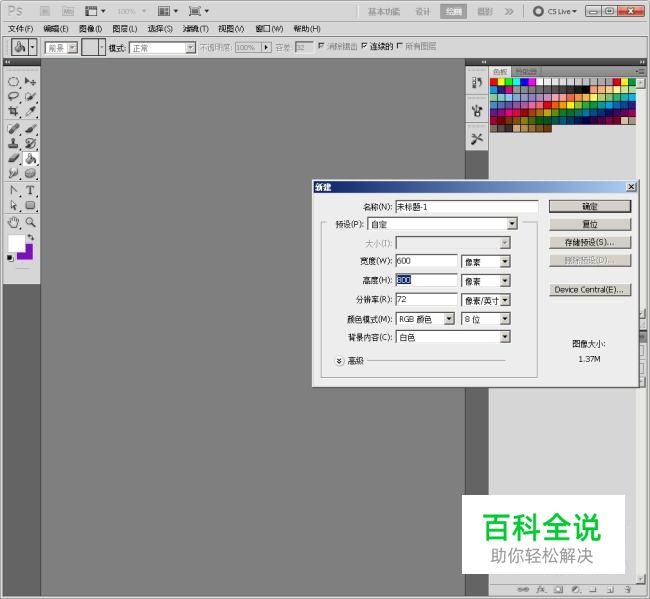650x599 pixels.
Task: Choose the Zoom magnifier tool
Action: click(x=30, y=222)
